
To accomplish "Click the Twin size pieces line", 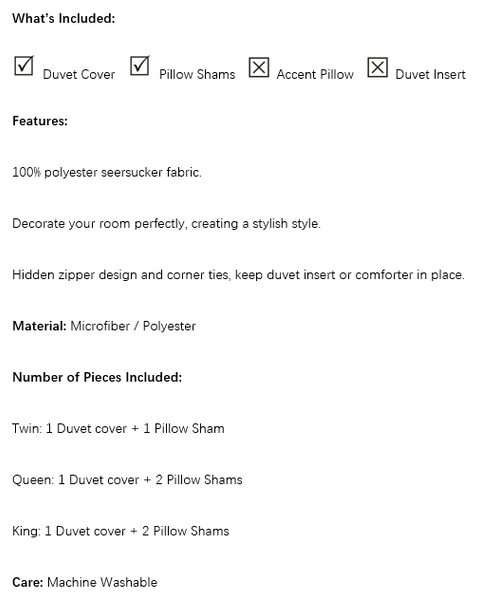I will (x=118, y=429).
